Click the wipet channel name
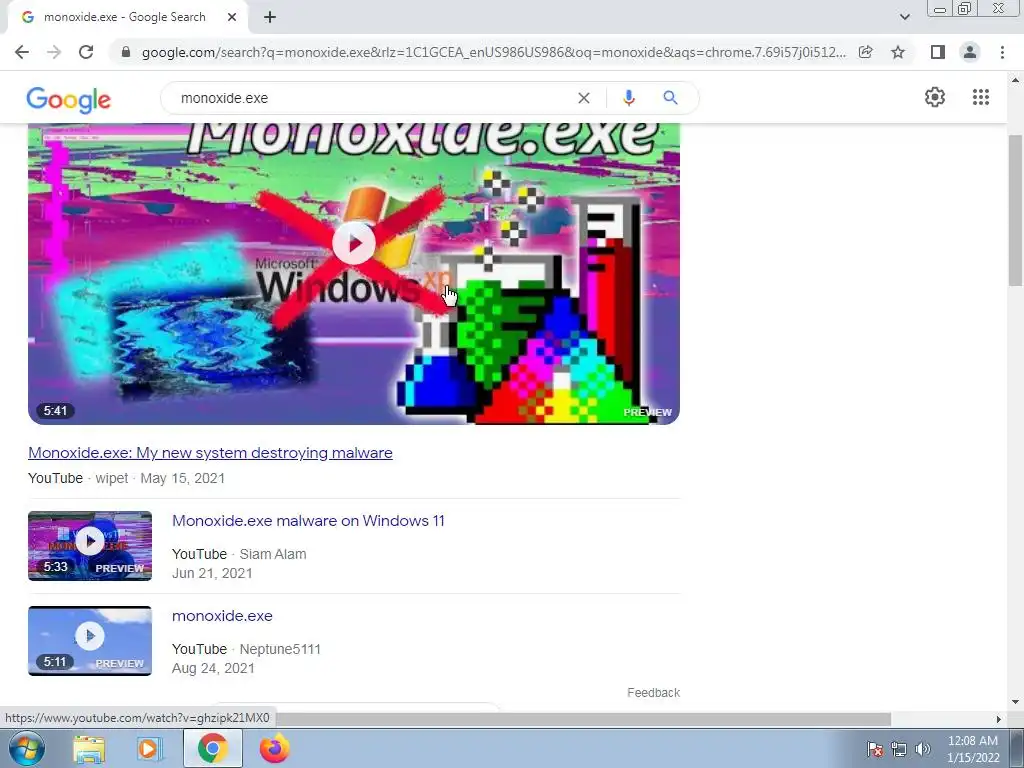This screenshot has height=768, width=1024. (112, 478)
